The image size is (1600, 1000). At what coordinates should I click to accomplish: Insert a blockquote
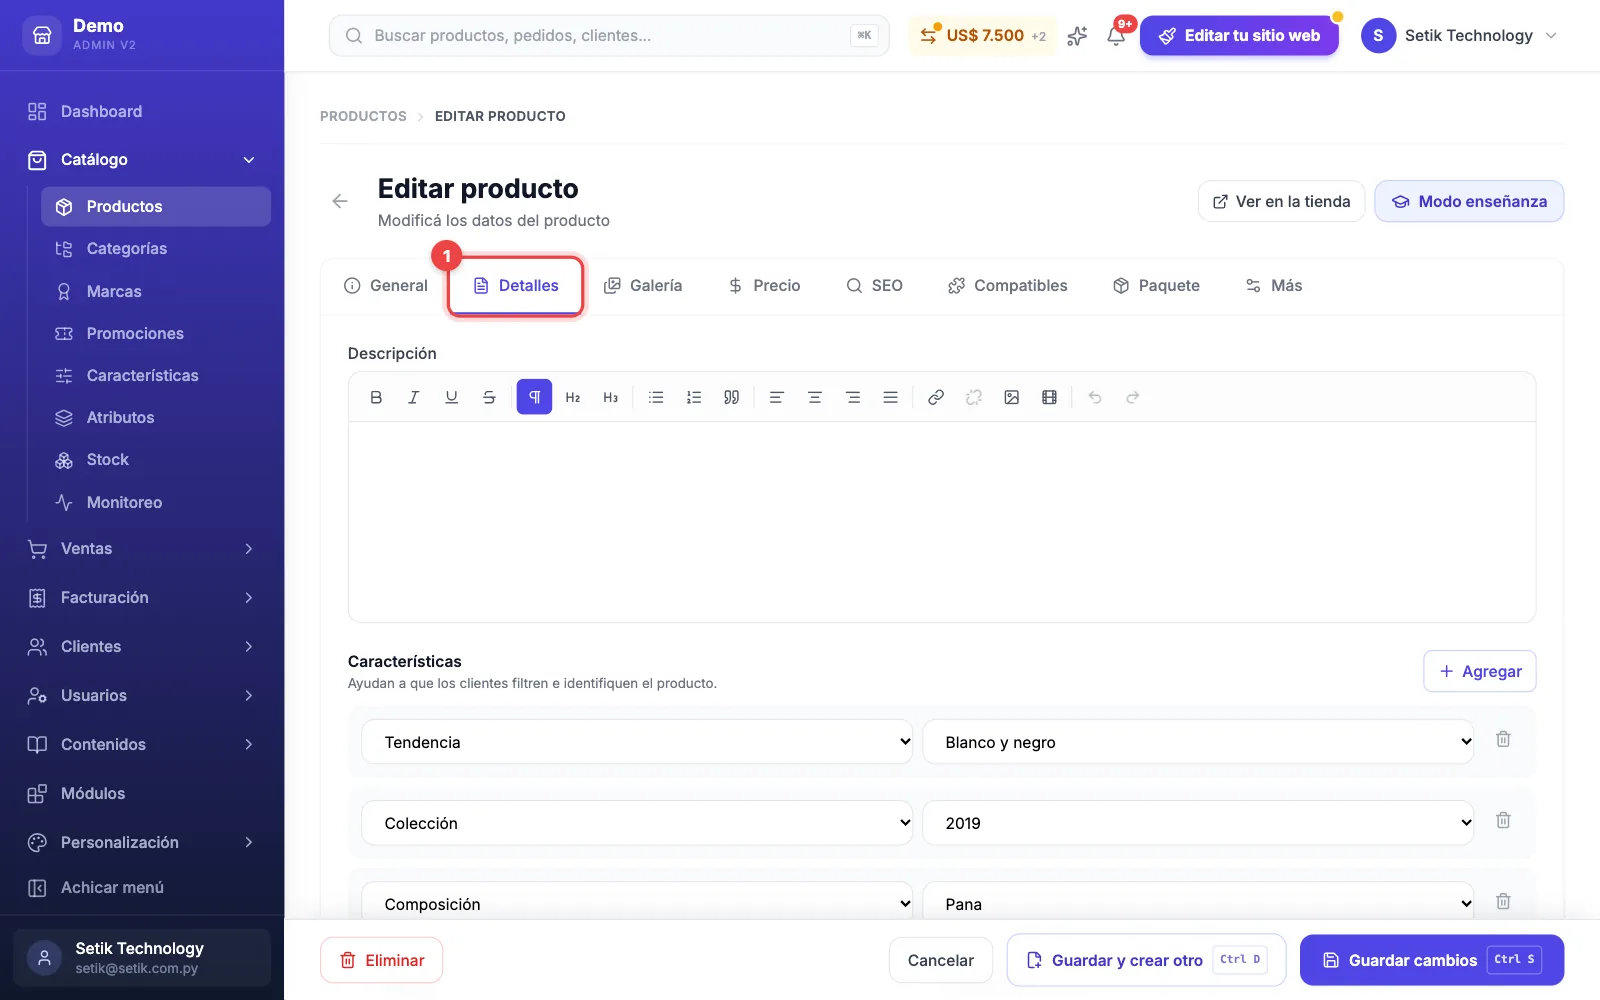[x=732, y=397]
